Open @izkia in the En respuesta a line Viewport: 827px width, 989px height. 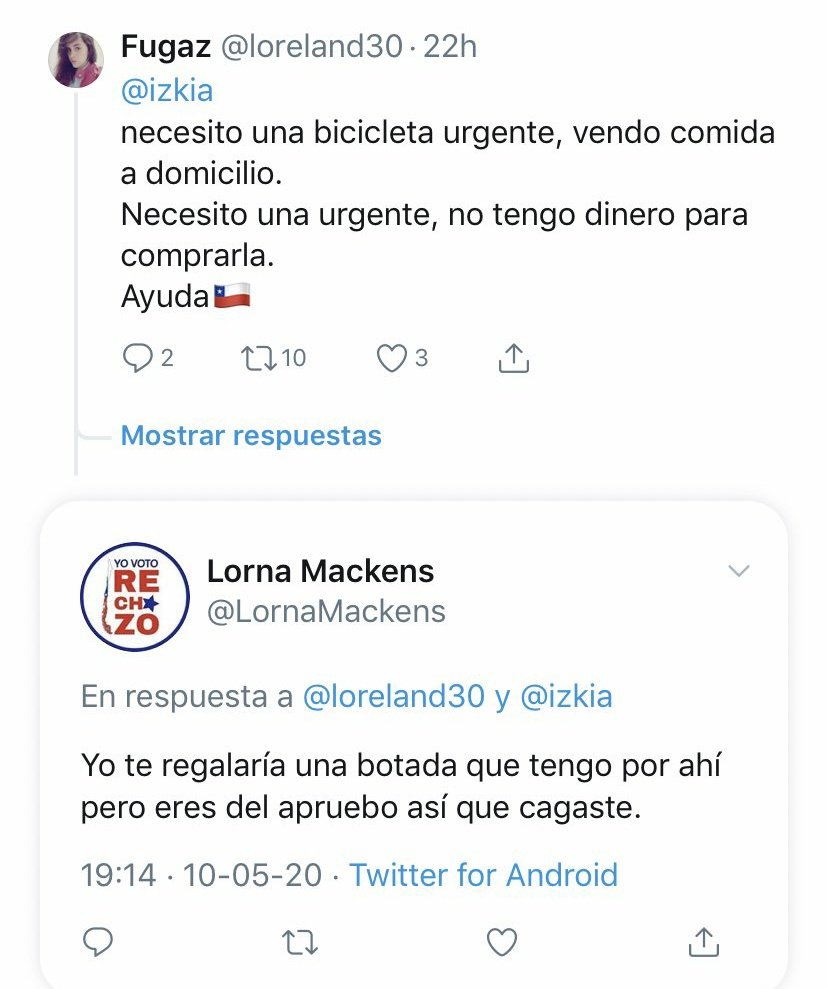tap(566, 696)
